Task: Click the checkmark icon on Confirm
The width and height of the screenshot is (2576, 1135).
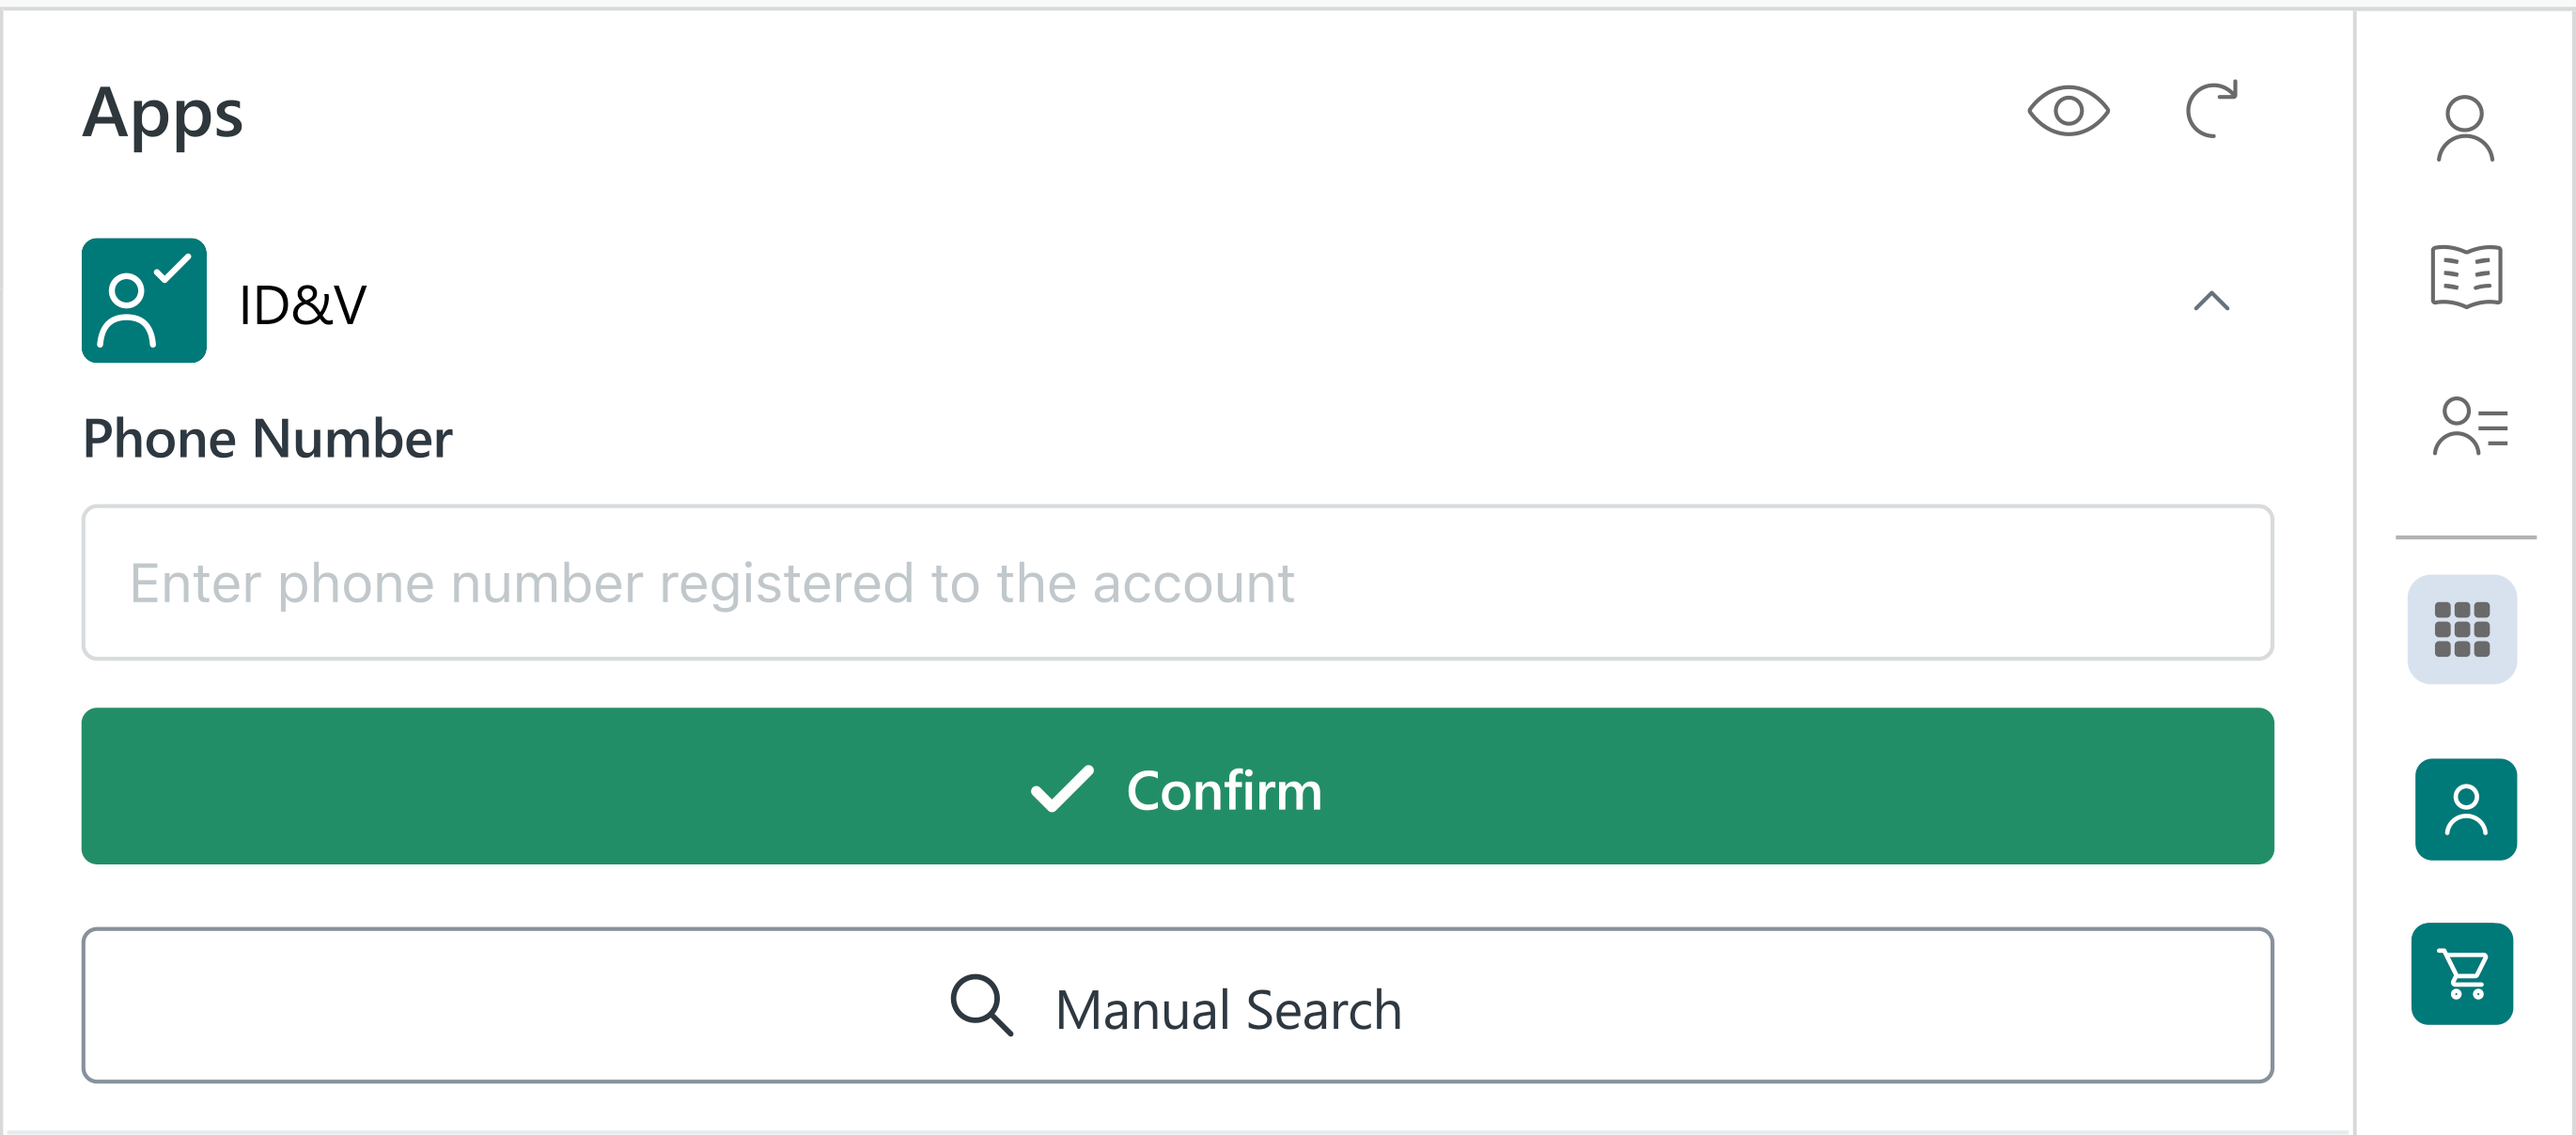Action: [1062, 789]
